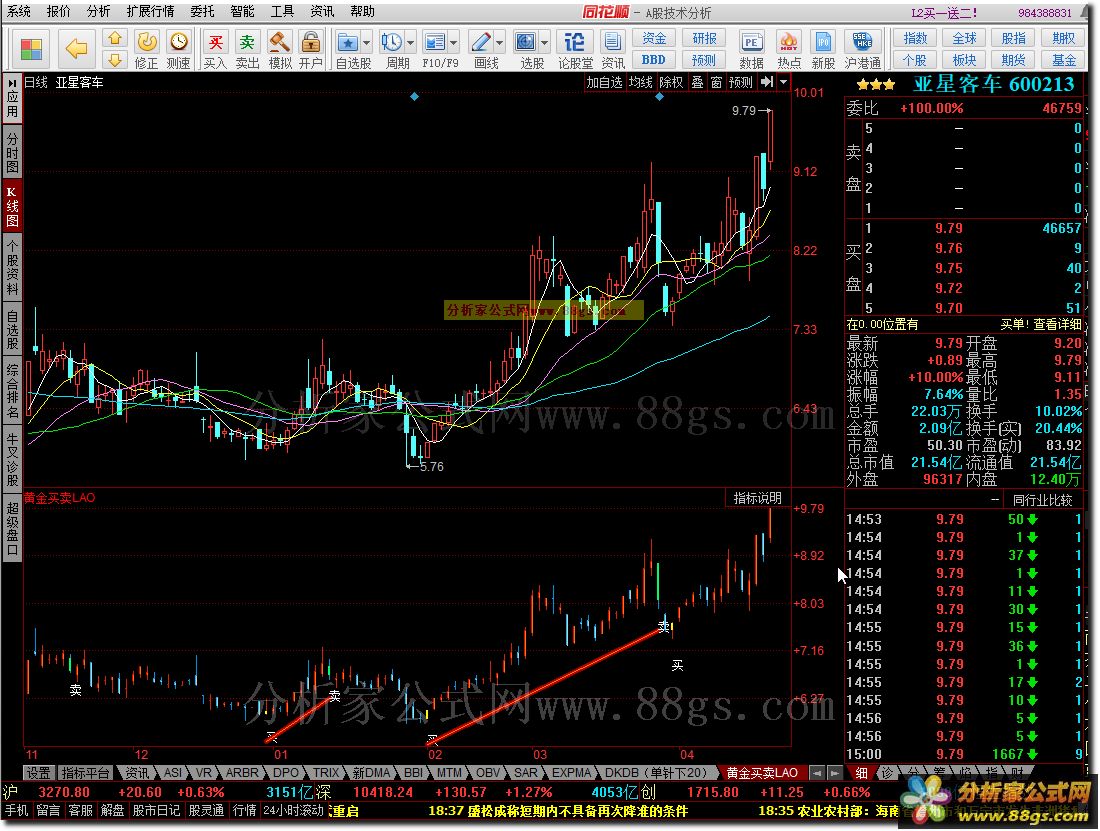Toggle 预测 forecast on chart header

click(741, 82)
